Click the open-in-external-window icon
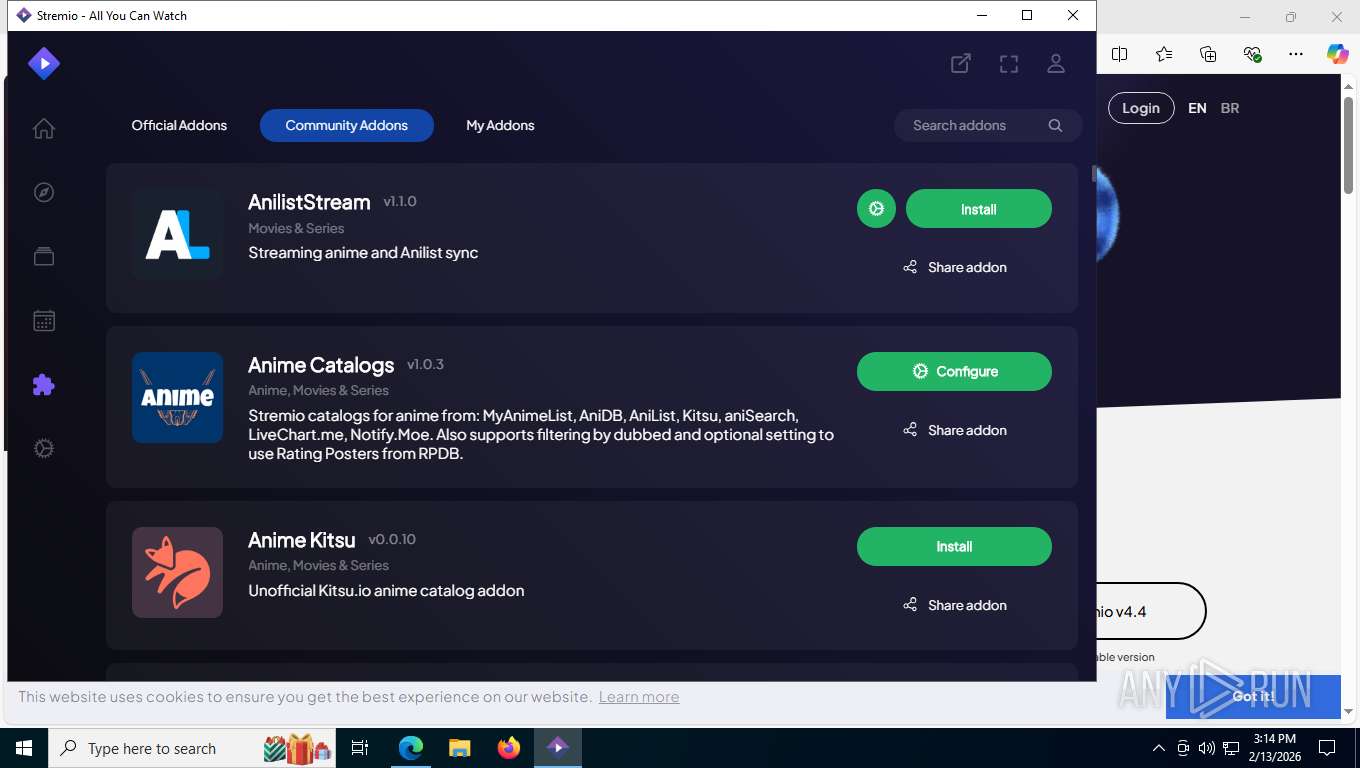Viewport: 1360px width, 768px height. pyautogui.click(x=960, y=64)
